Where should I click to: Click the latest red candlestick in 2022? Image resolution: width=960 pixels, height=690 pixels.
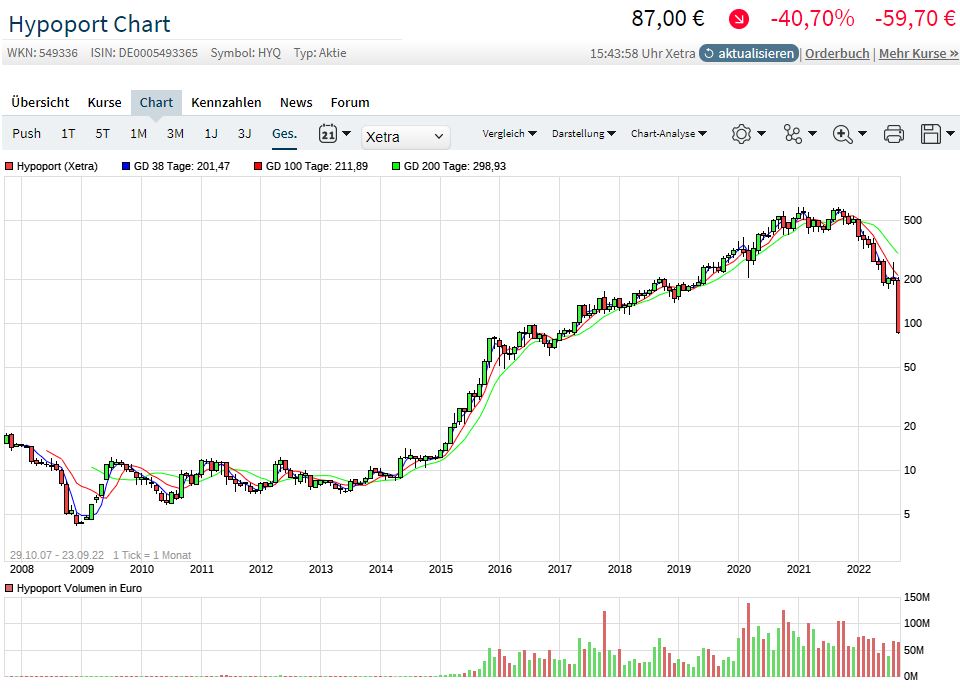coord(897,305)
